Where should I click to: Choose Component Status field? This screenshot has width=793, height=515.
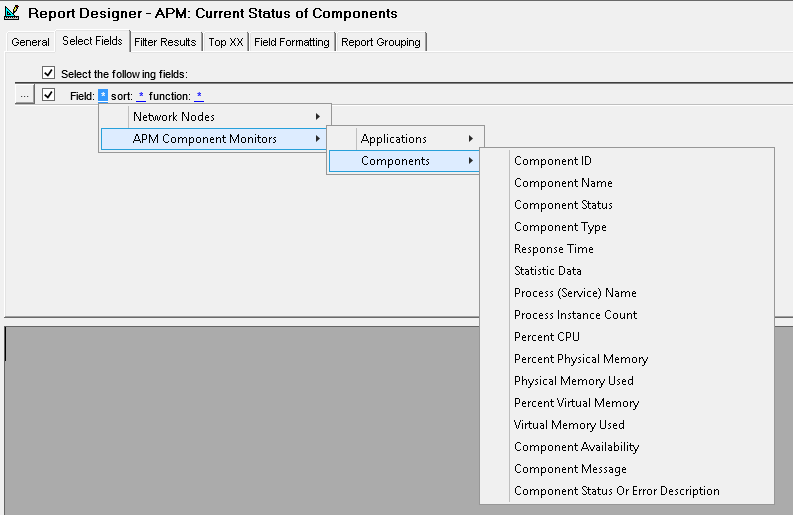(x=627, y=205)
